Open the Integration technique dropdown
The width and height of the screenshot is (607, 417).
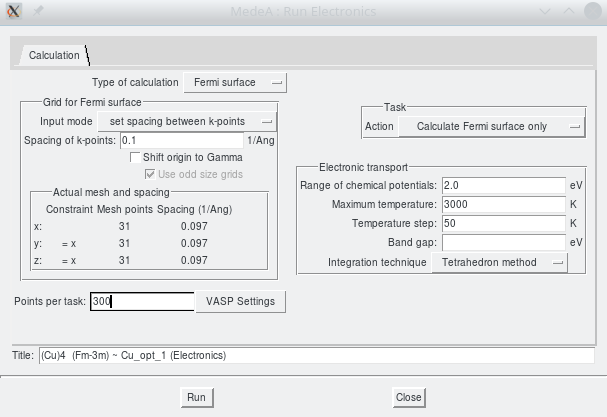pos(499,263)
